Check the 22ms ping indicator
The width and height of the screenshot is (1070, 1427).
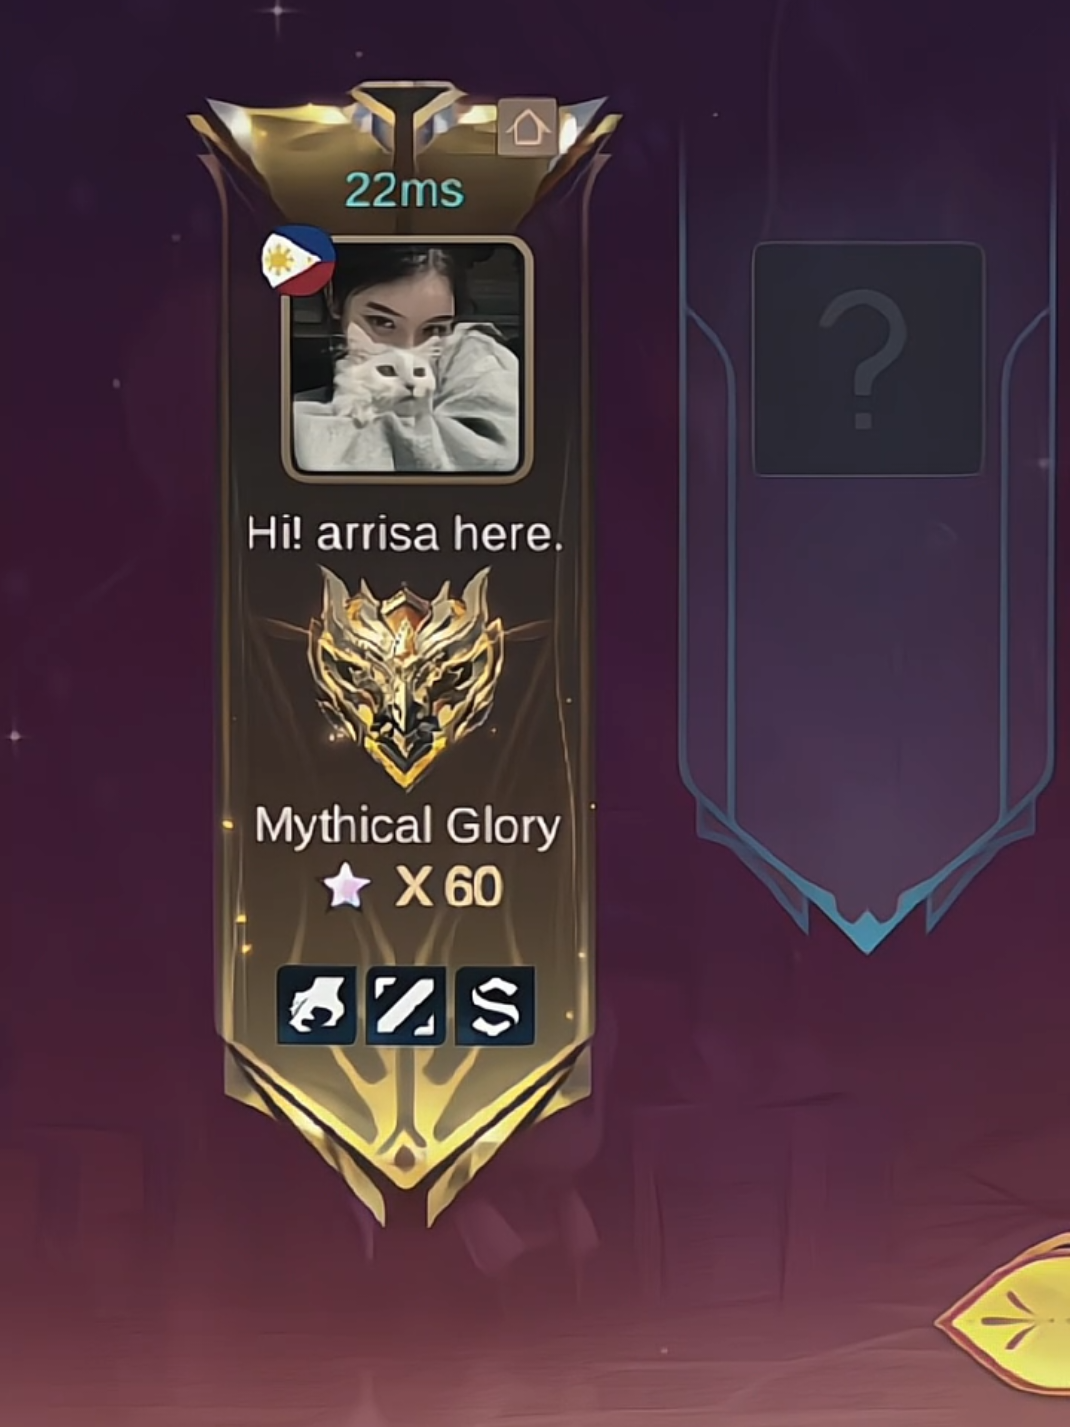(405, 190)
